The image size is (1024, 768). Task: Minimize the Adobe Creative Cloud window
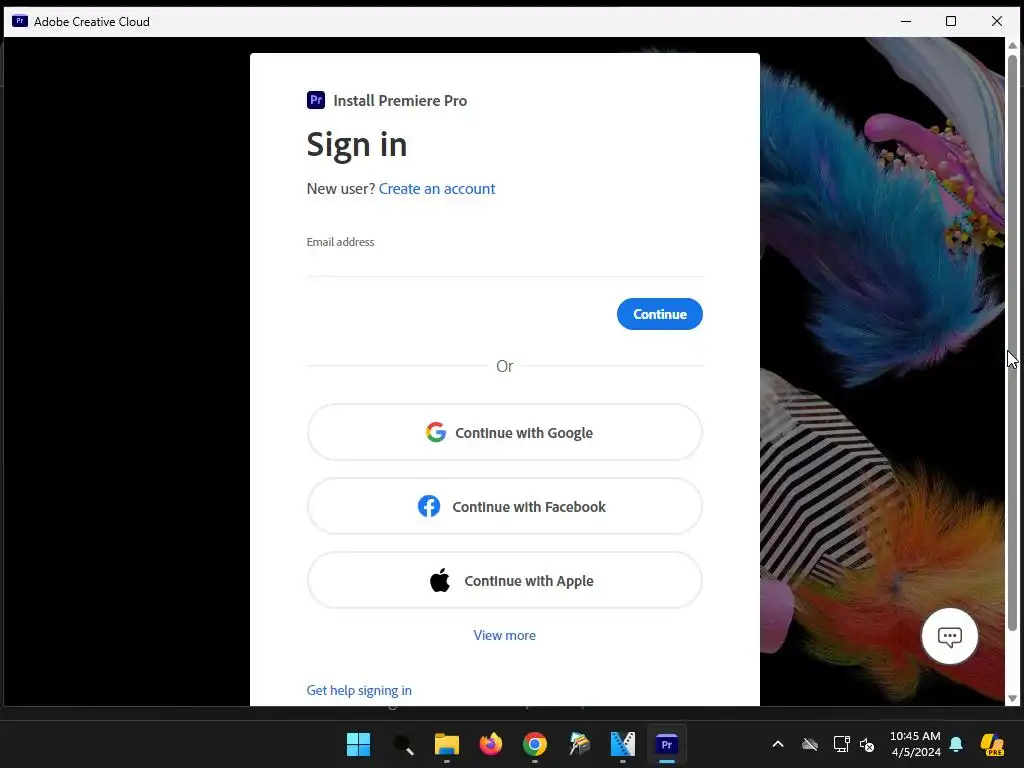click(x=906, y=21)
